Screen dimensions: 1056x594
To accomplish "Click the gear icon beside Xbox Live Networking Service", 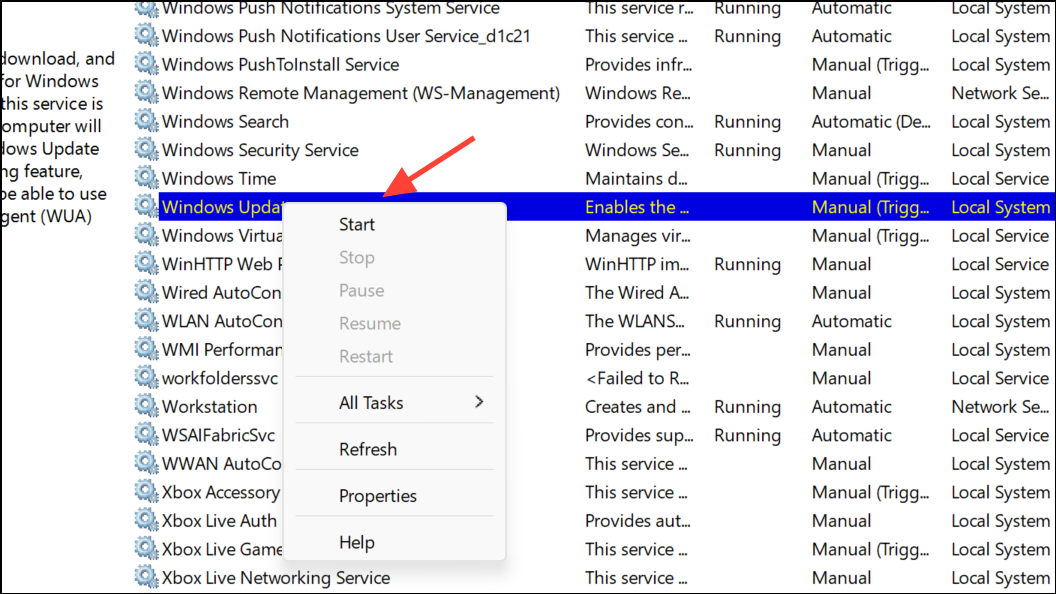I will 146,577.
